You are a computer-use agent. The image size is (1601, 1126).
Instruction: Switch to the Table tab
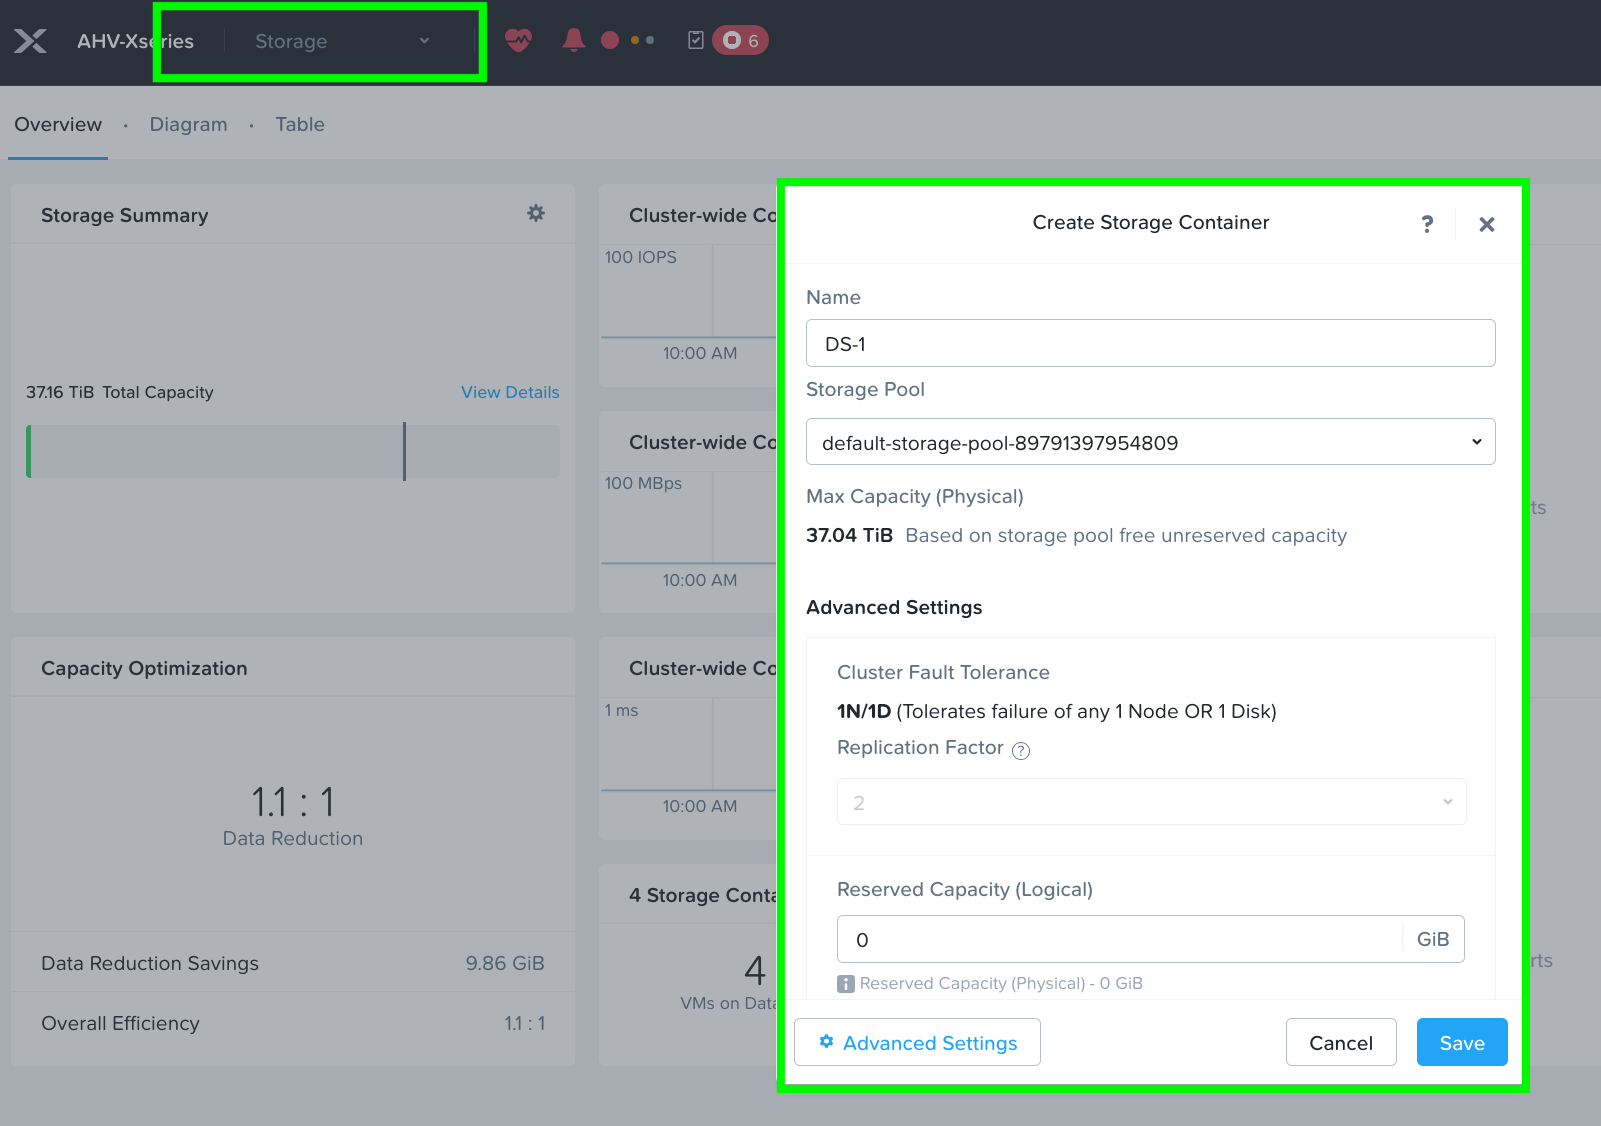299,124
